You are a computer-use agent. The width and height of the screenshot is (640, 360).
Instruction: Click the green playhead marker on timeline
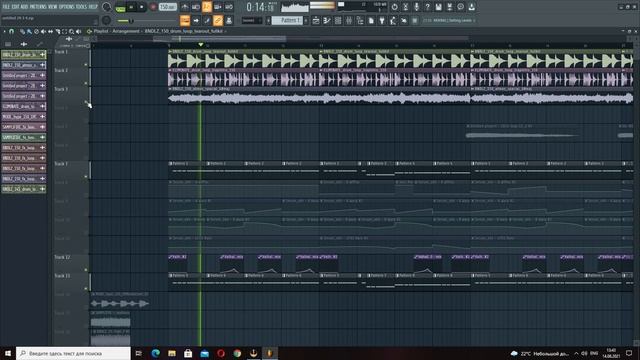[200, 44]
